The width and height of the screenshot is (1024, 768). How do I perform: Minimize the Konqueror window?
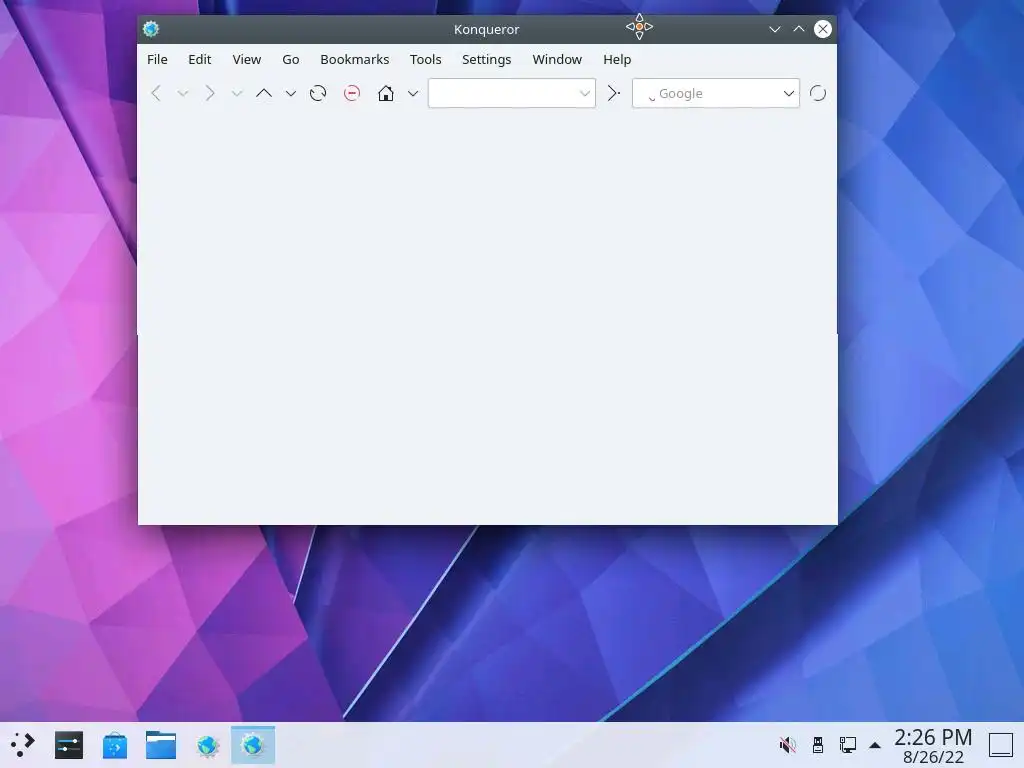(775, 29)
